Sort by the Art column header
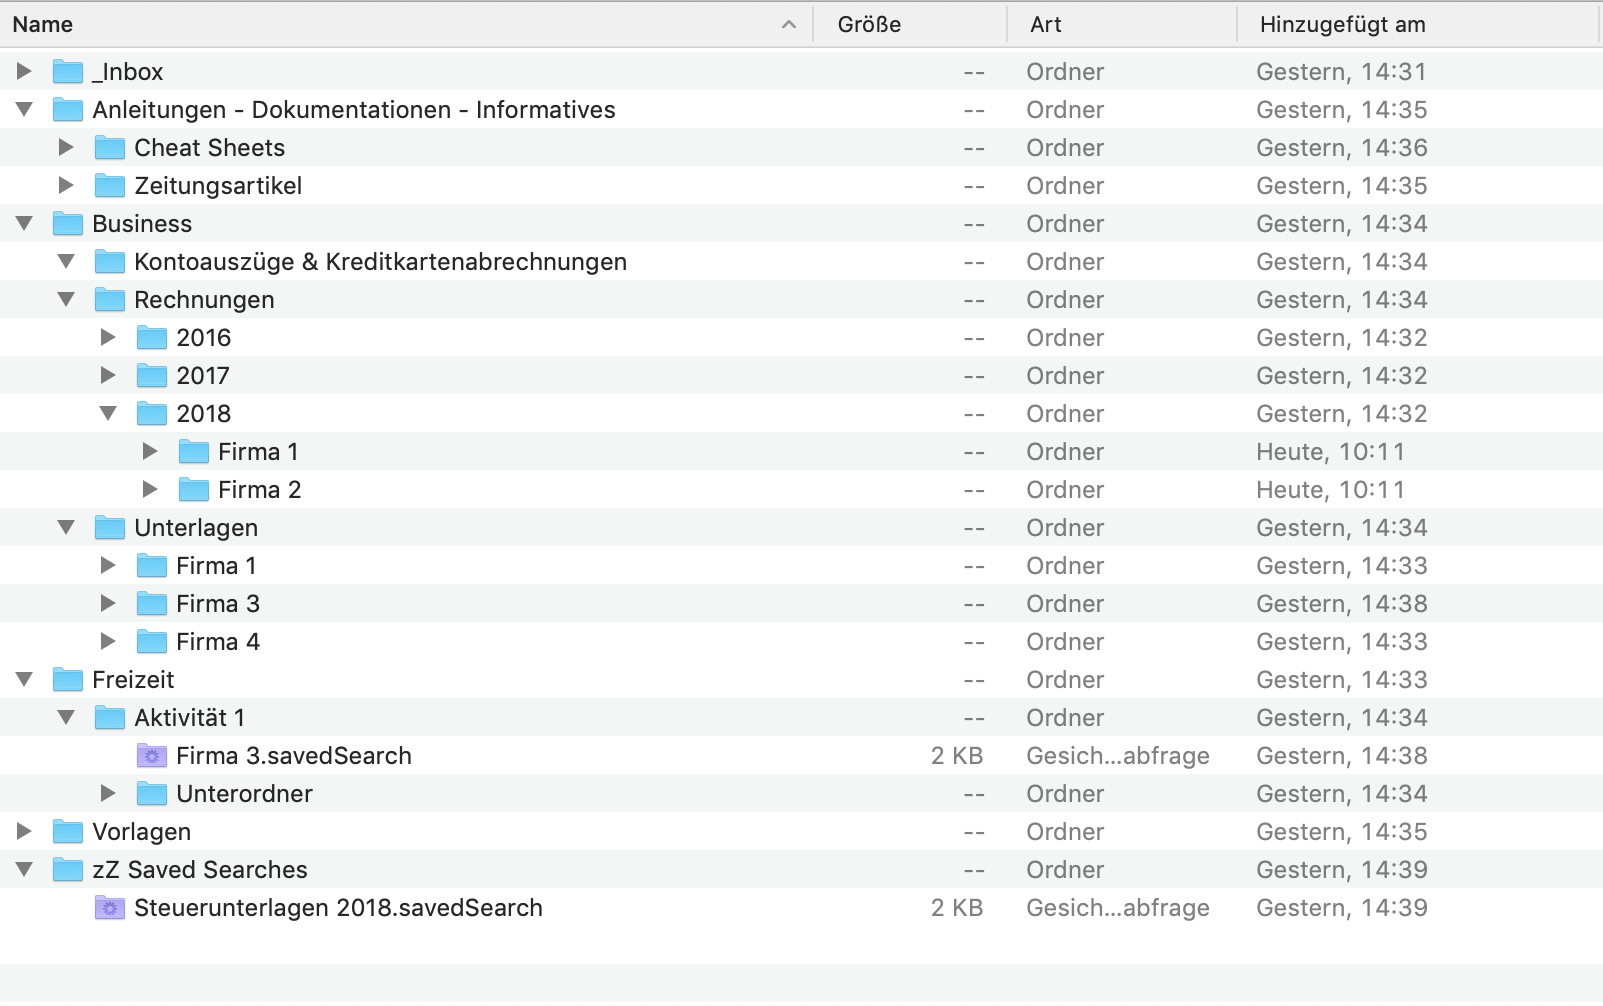This screenshot has width=1603, height=1006. click(1046, 25)
